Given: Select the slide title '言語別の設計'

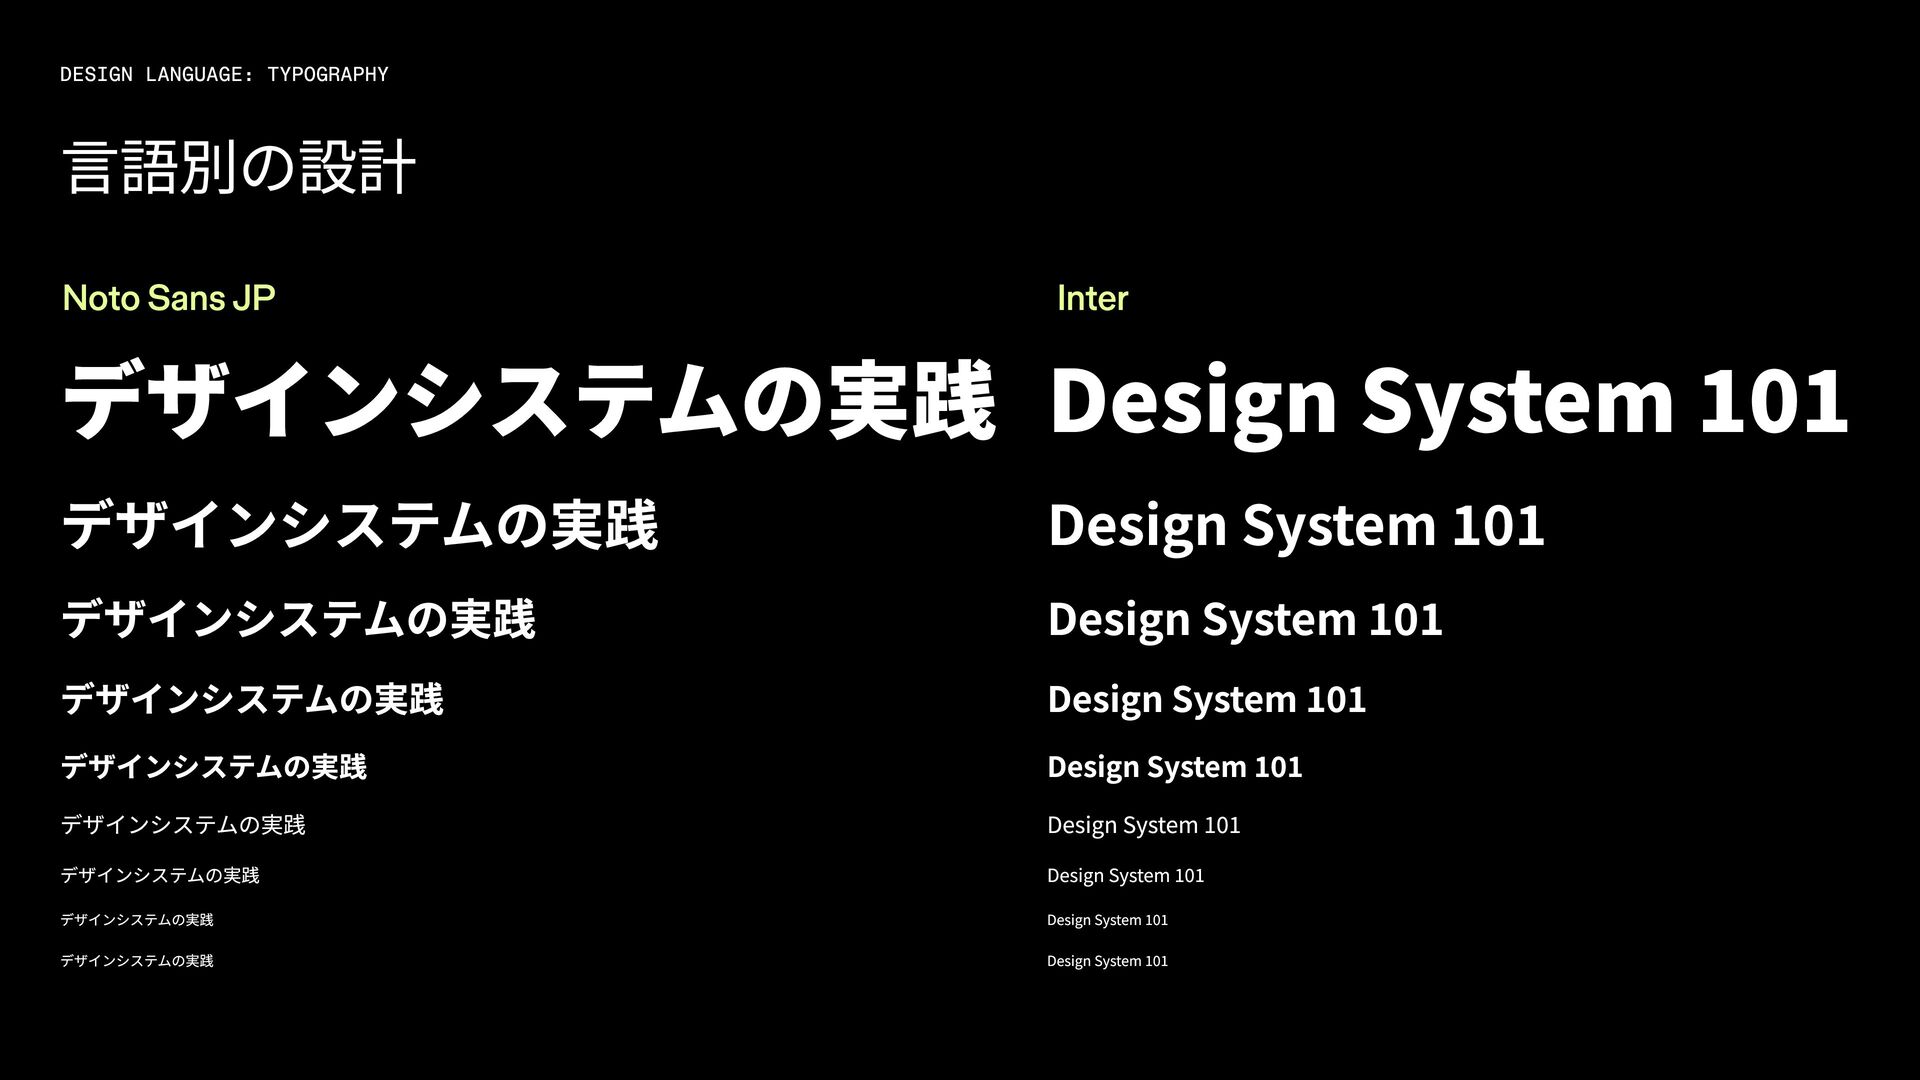Looking at the screenshot, I should pyautogui.click(x=239, y=167).
